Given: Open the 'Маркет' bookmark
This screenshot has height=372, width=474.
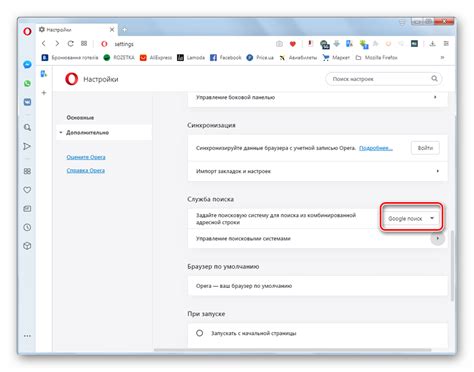Looking at the screenshot, I should 336,58.
